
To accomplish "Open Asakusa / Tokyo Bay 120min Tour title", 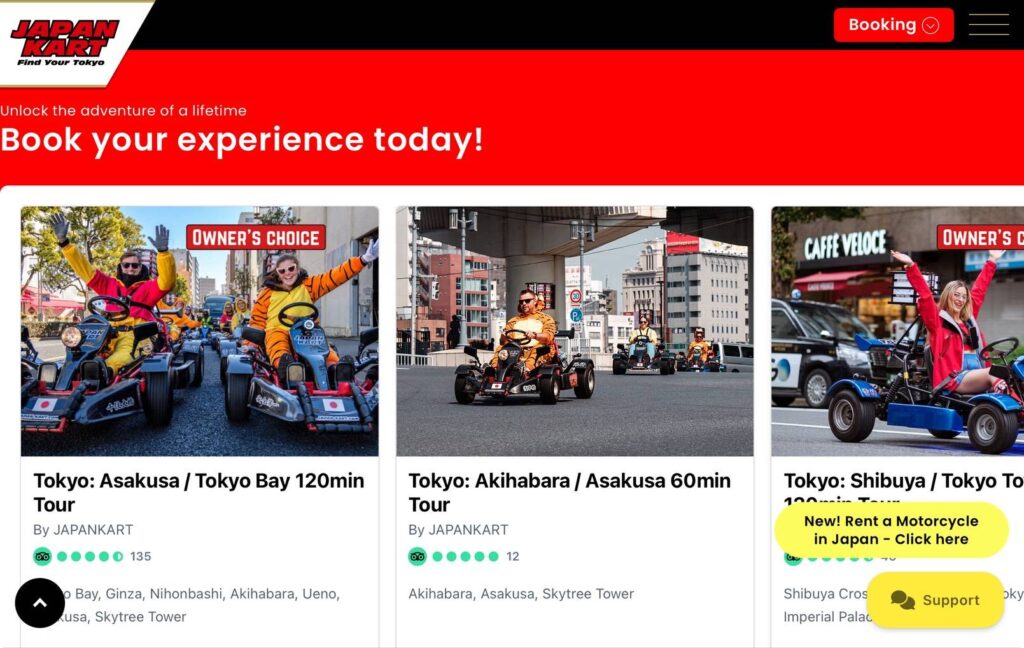I will click(x=198, y=492).
